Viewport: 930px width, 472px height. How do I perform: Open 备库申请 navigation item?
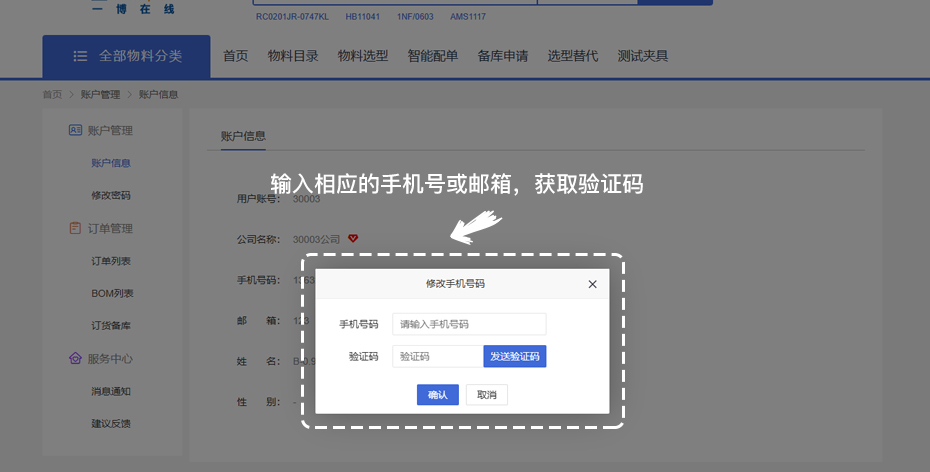(x=503, y=56)
